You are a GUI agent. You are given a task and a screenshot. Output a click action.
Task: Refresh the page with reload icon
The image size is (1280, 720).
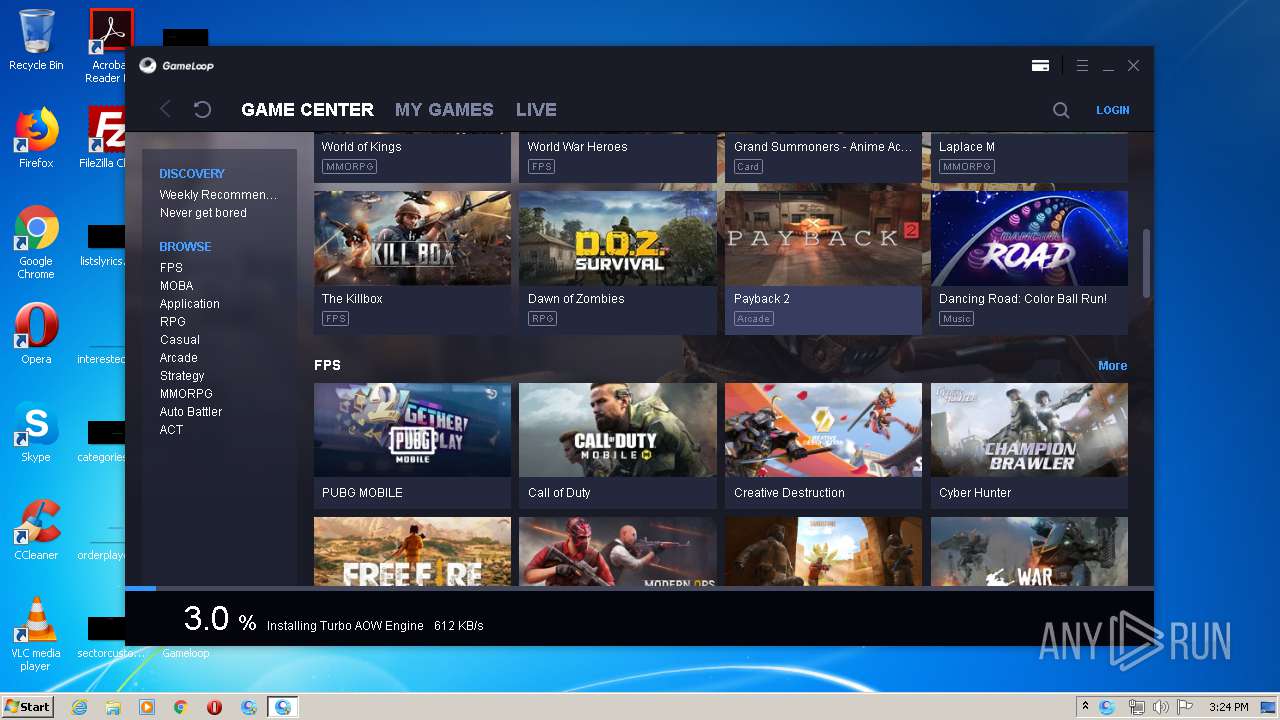tap(202, 109)
